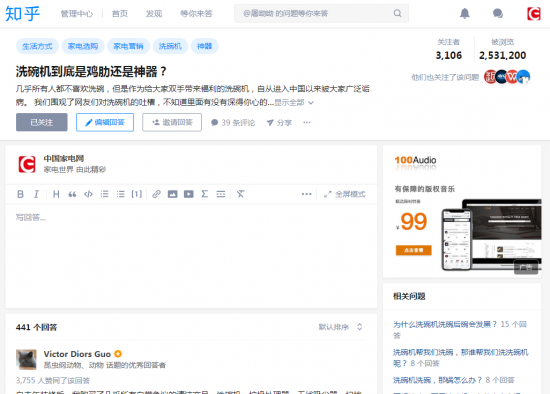Go to 首页 in top navigation

pyautogui.click(x=120, y=14)
